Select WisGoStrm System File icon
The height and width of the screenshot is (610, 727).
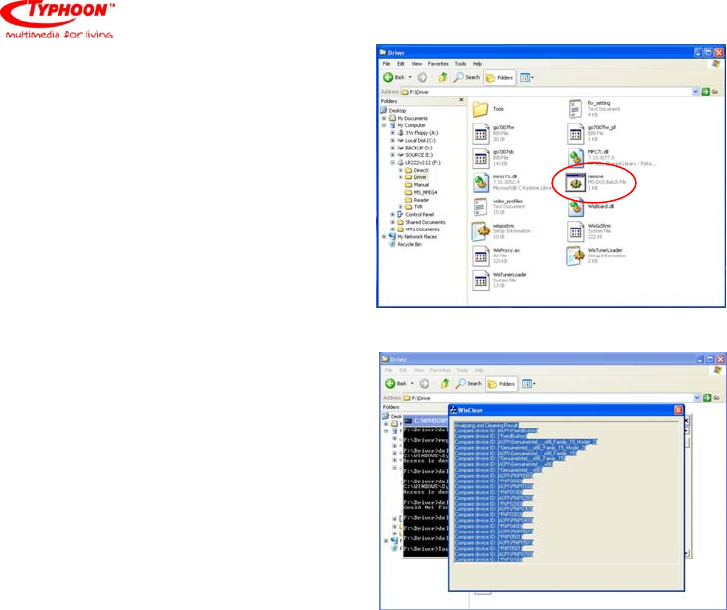(x=575, y=231)
